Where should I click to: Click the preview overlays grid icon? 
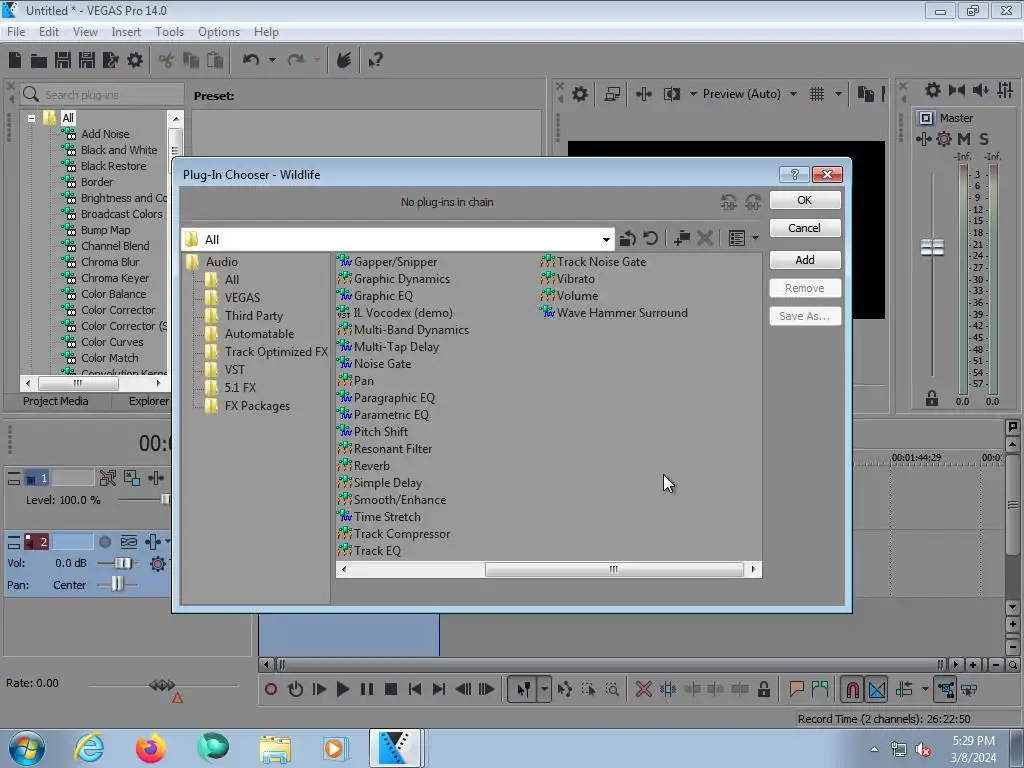click(x=817, y=94)
